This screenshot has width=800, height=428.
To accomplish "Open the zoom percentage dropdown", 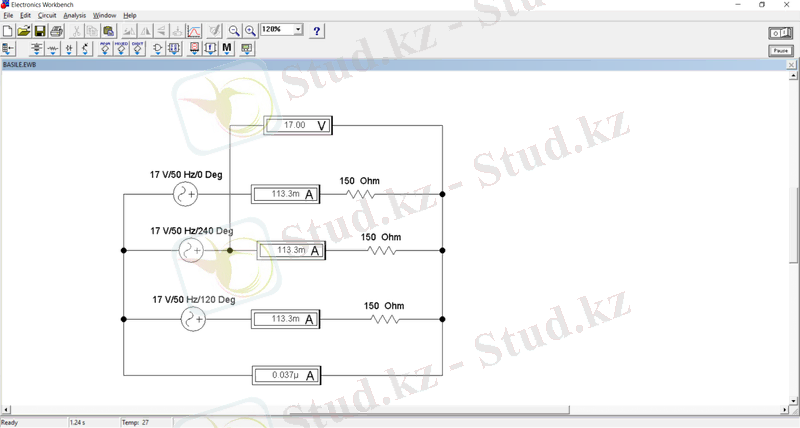I will point(298,30).
